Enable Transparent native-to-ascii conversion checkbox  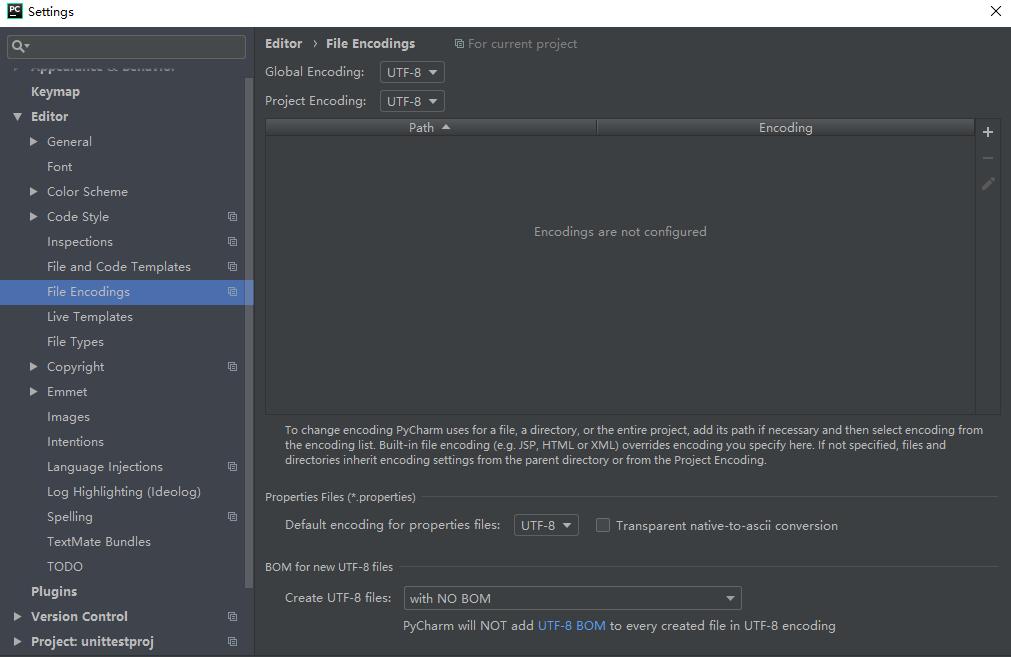click(603, 525)
